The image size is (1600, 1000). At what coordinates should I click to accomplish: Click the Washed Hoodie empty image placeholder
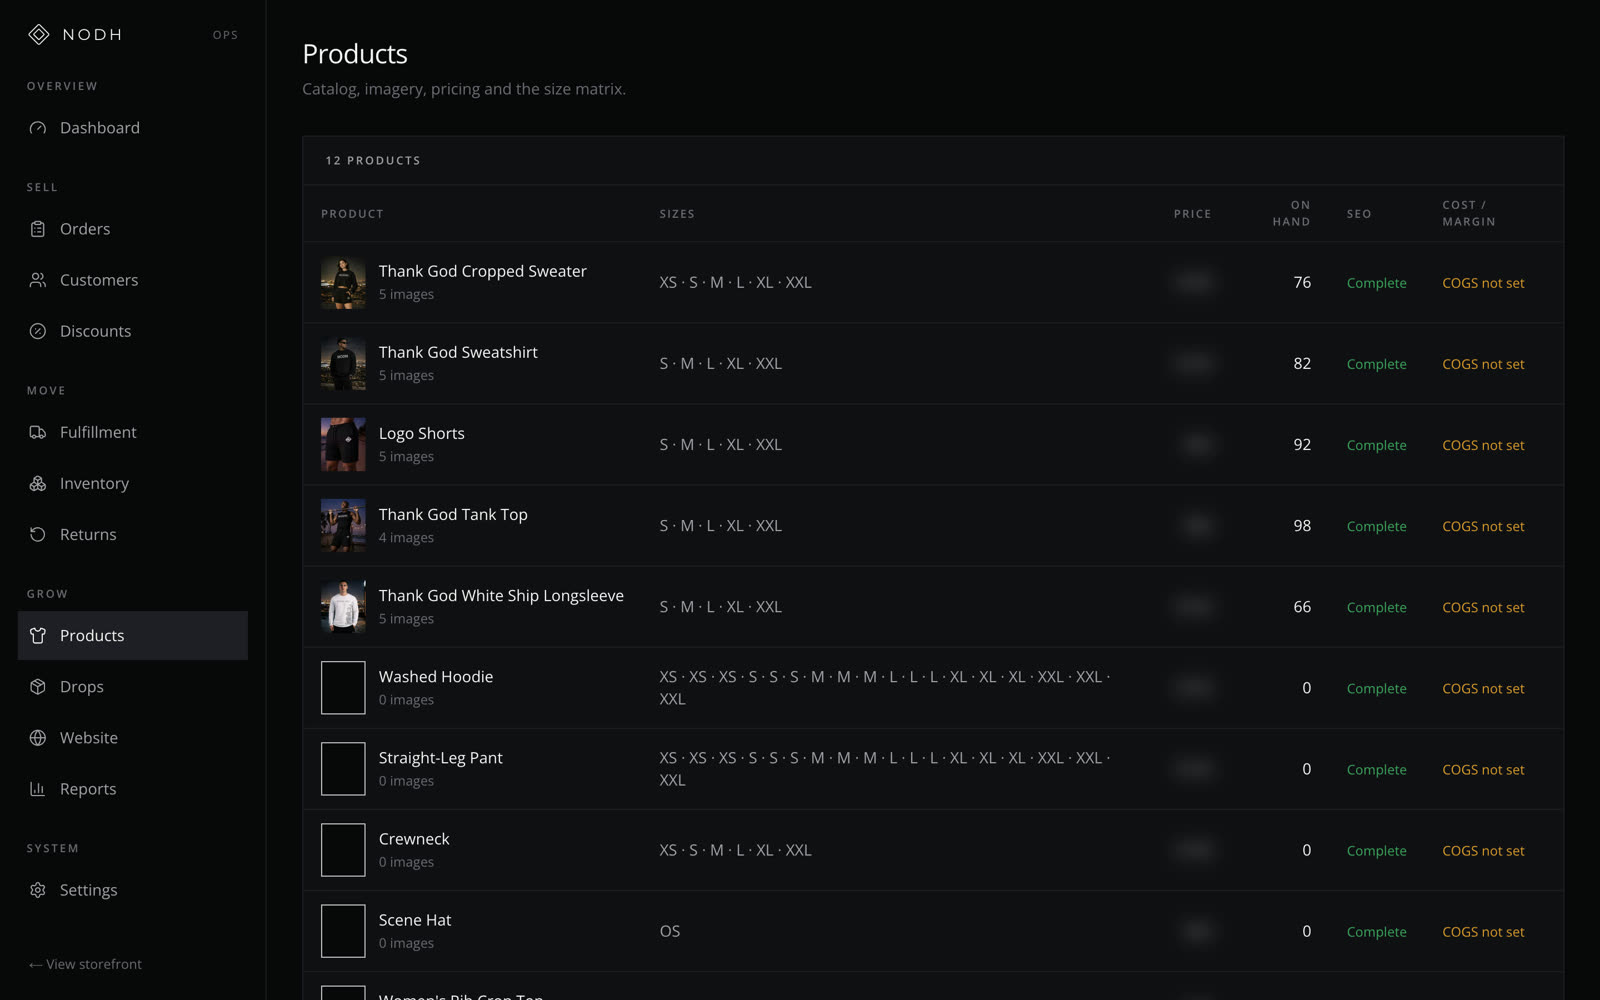343,687
